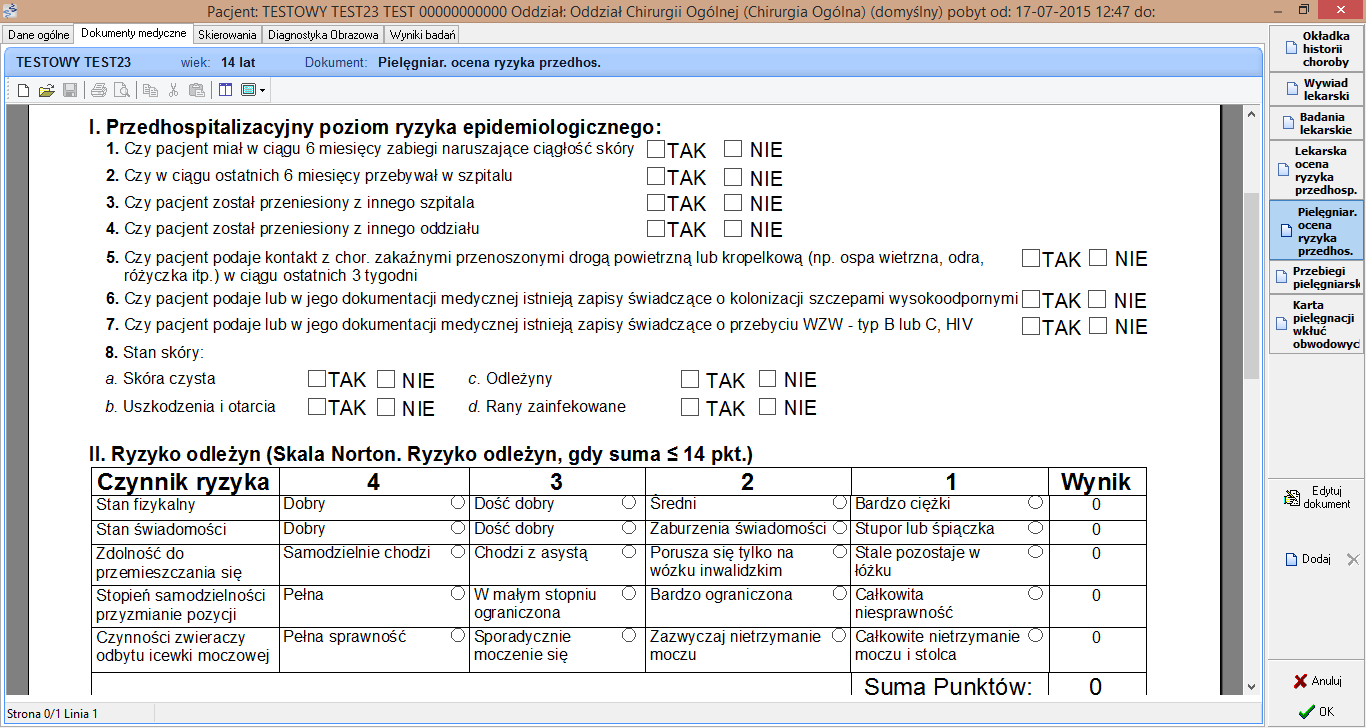1366x728 pixels.
Task: Open the view mode dropdown arrow
Action: 262,90
